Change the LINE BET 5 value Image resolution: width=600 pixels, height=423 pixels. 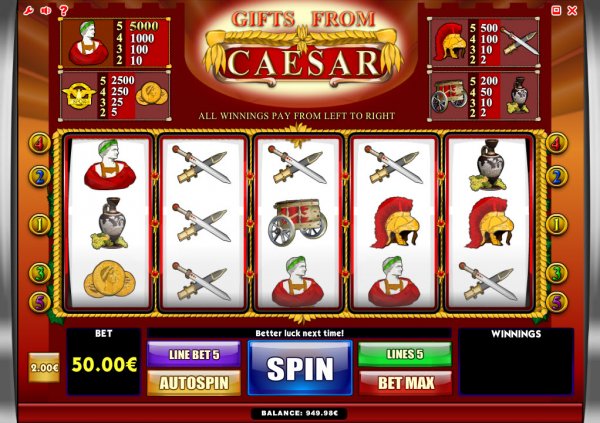pos(194,354)
